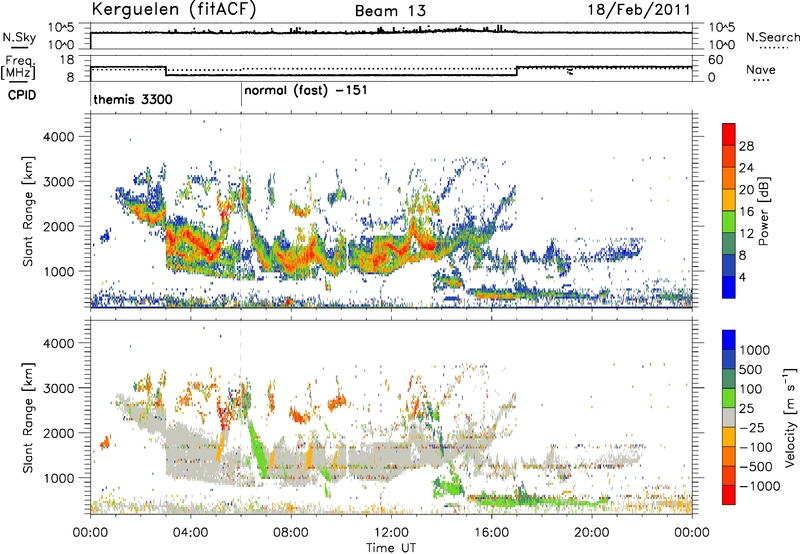
Task: Pick the dark blue bottom segment of the Power colorbar
Action: (x=729, y=288)
